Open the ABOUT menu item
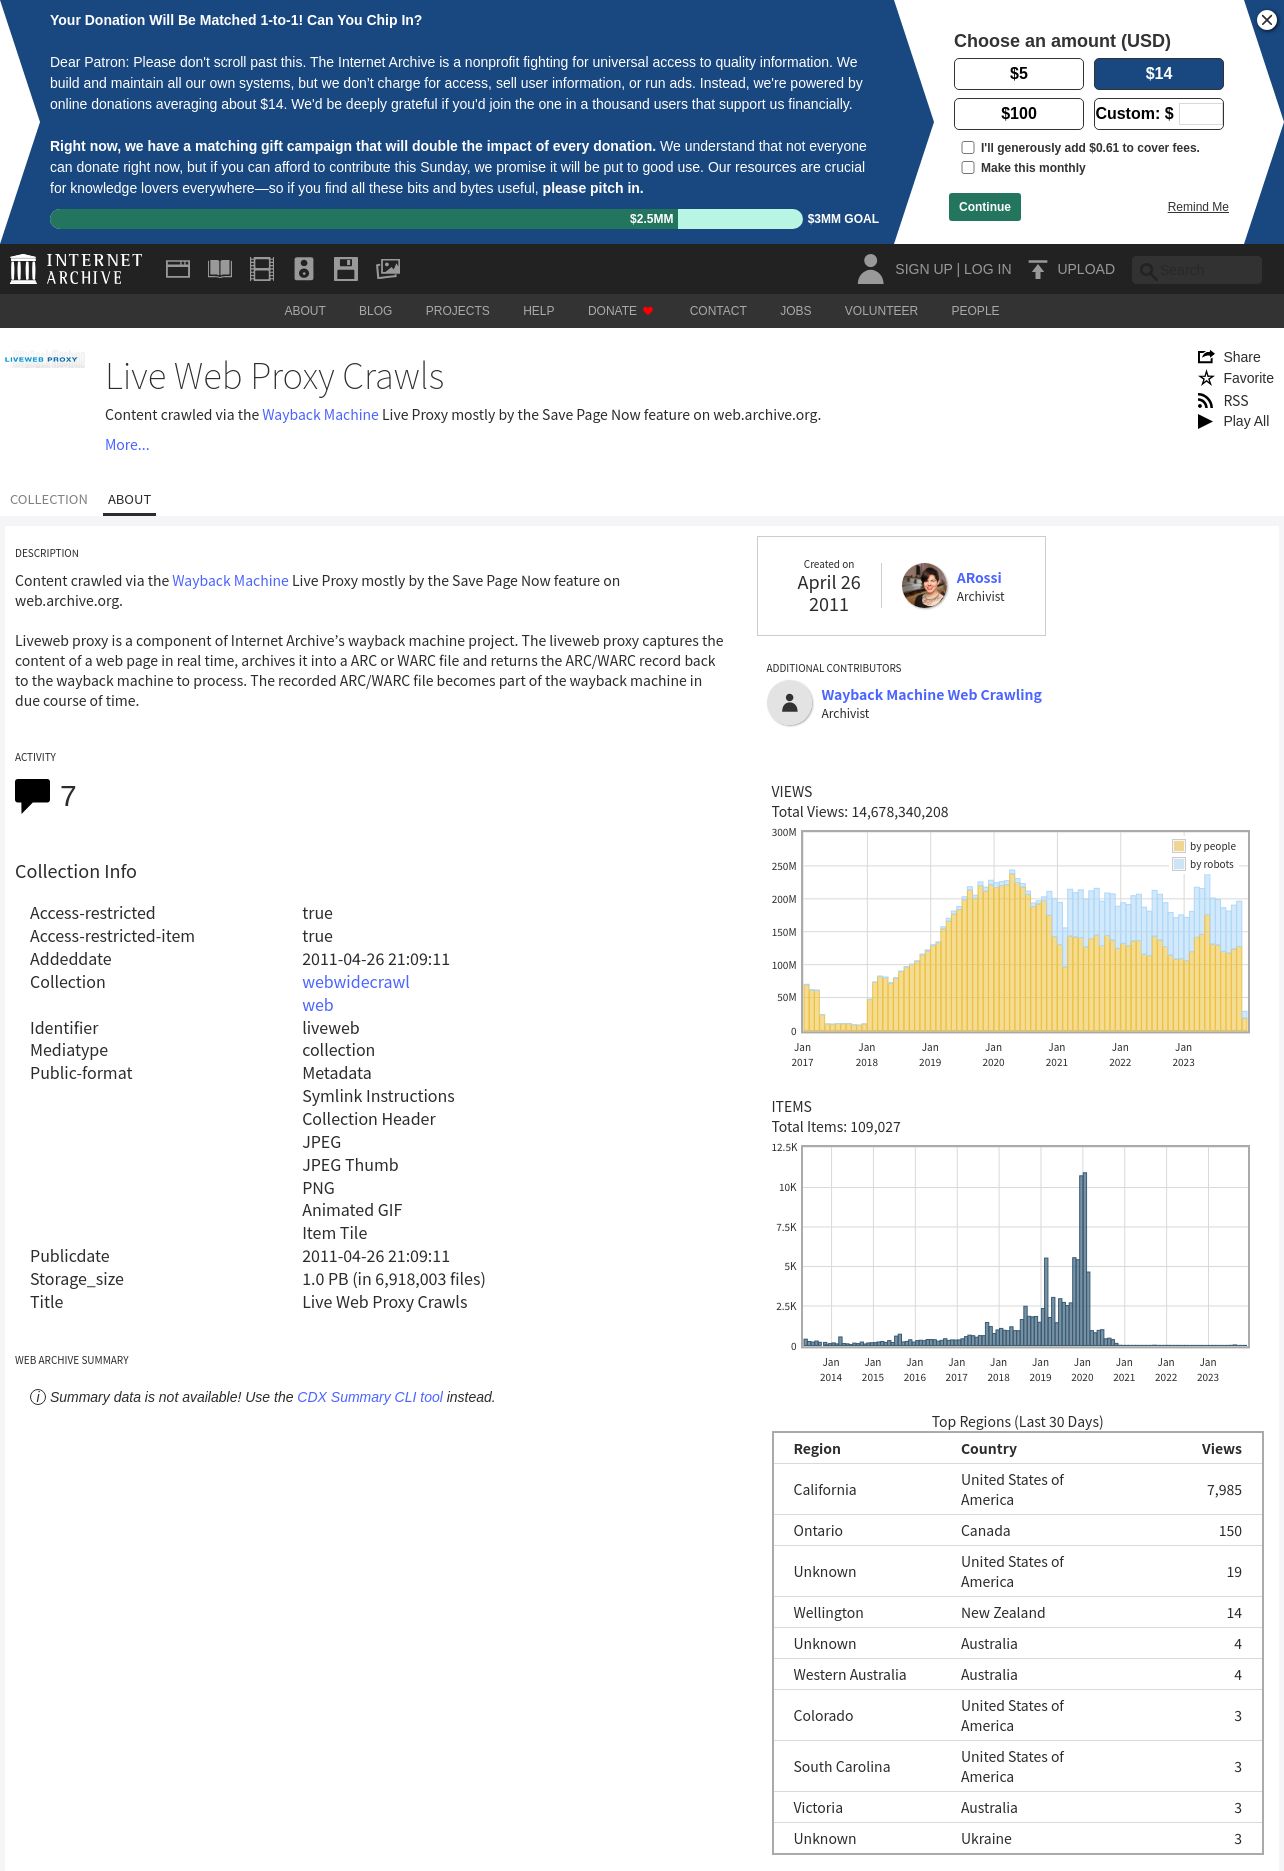This screenshot has width=1284, height=1871. click(x=305, y=311)
